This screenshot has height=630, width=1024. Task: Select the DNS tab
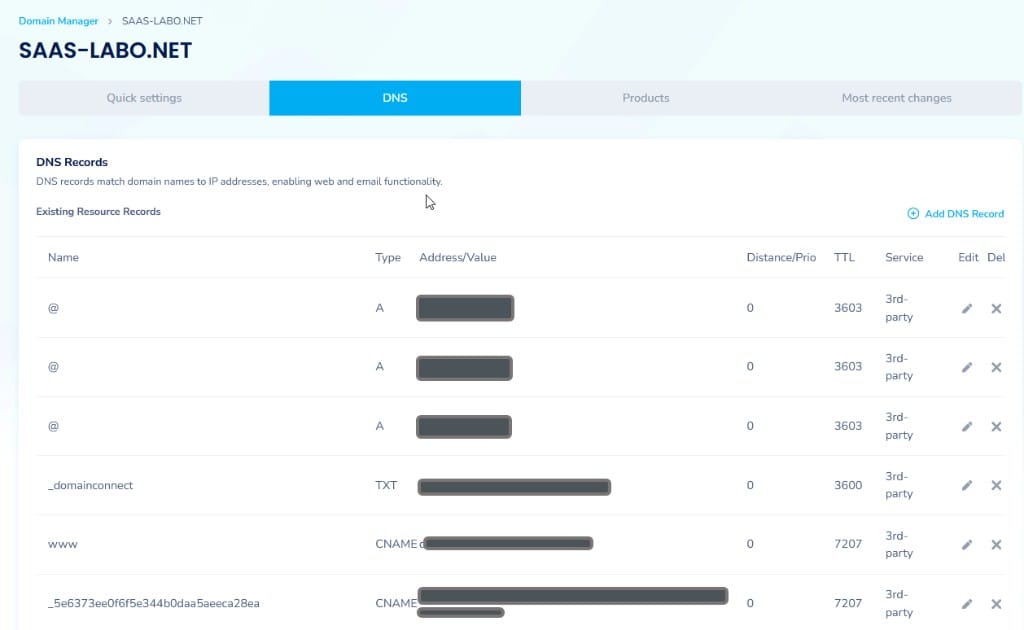(x=395, y=98)
